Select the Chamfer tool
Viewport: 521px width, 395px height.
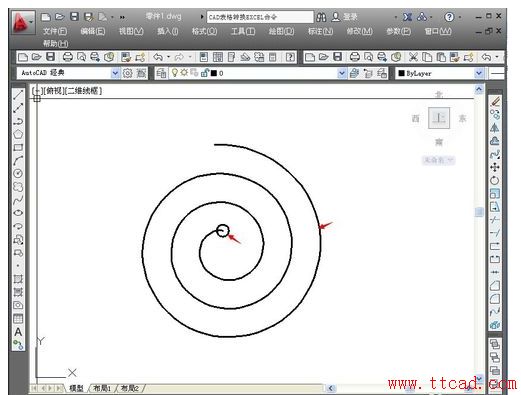click(x=495, y=286)
